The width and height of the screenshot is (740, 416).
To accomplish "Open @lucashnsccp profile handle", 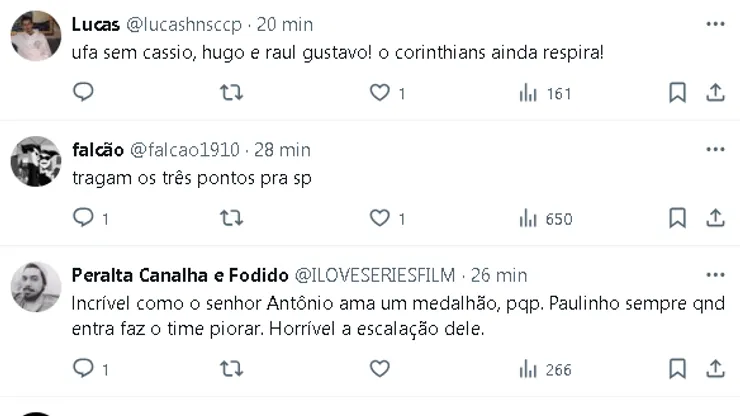I will click(x=182, y=25).
